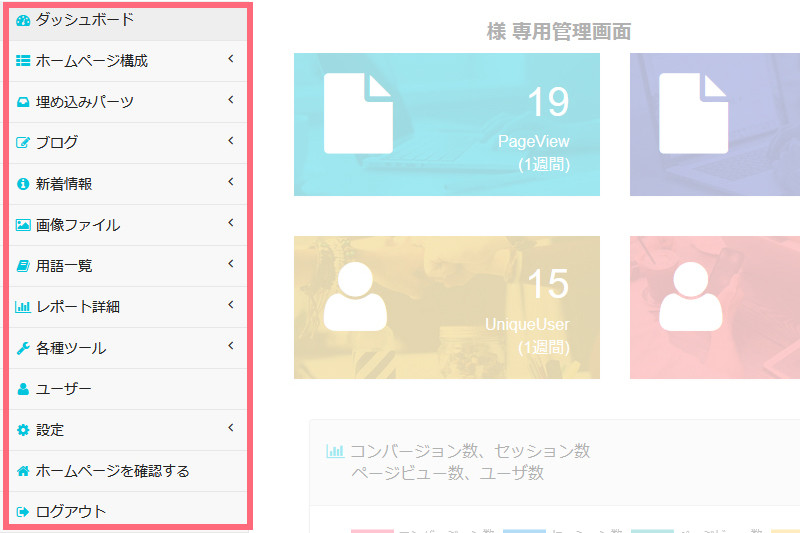Click the wrench icon beside 各種ツール
800x533 pixels.
coord(23,348)
